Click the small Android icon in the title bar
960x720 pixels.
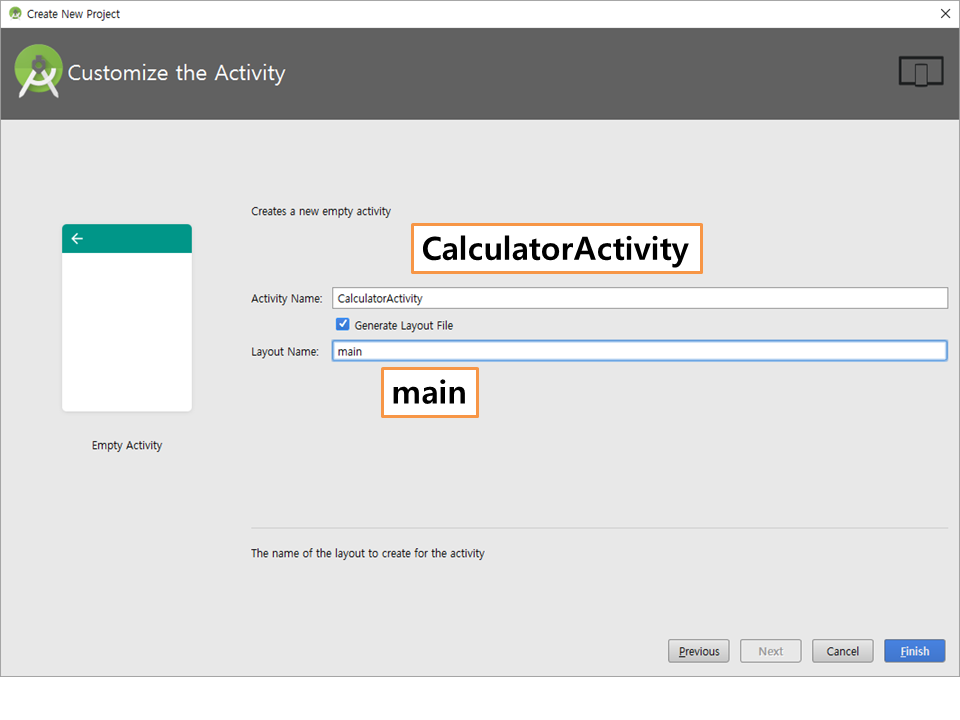click(14, 14)
